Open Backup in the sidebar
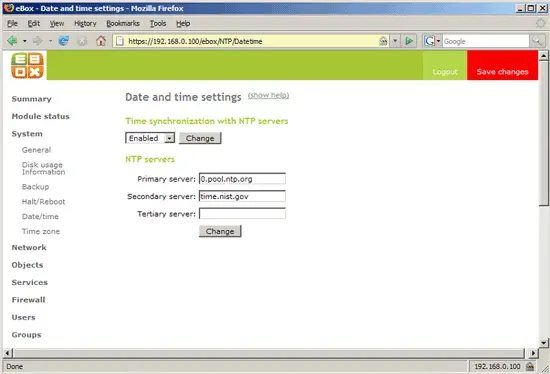 click(35, 187)
